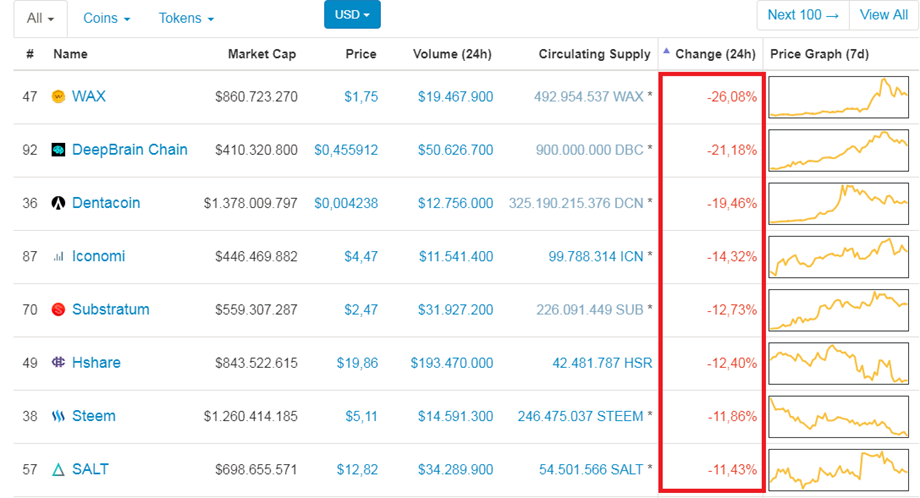The width and height of the screenshot is (920, 498).
Task: Open the Dentacoin name link
Action: [106, 203]
